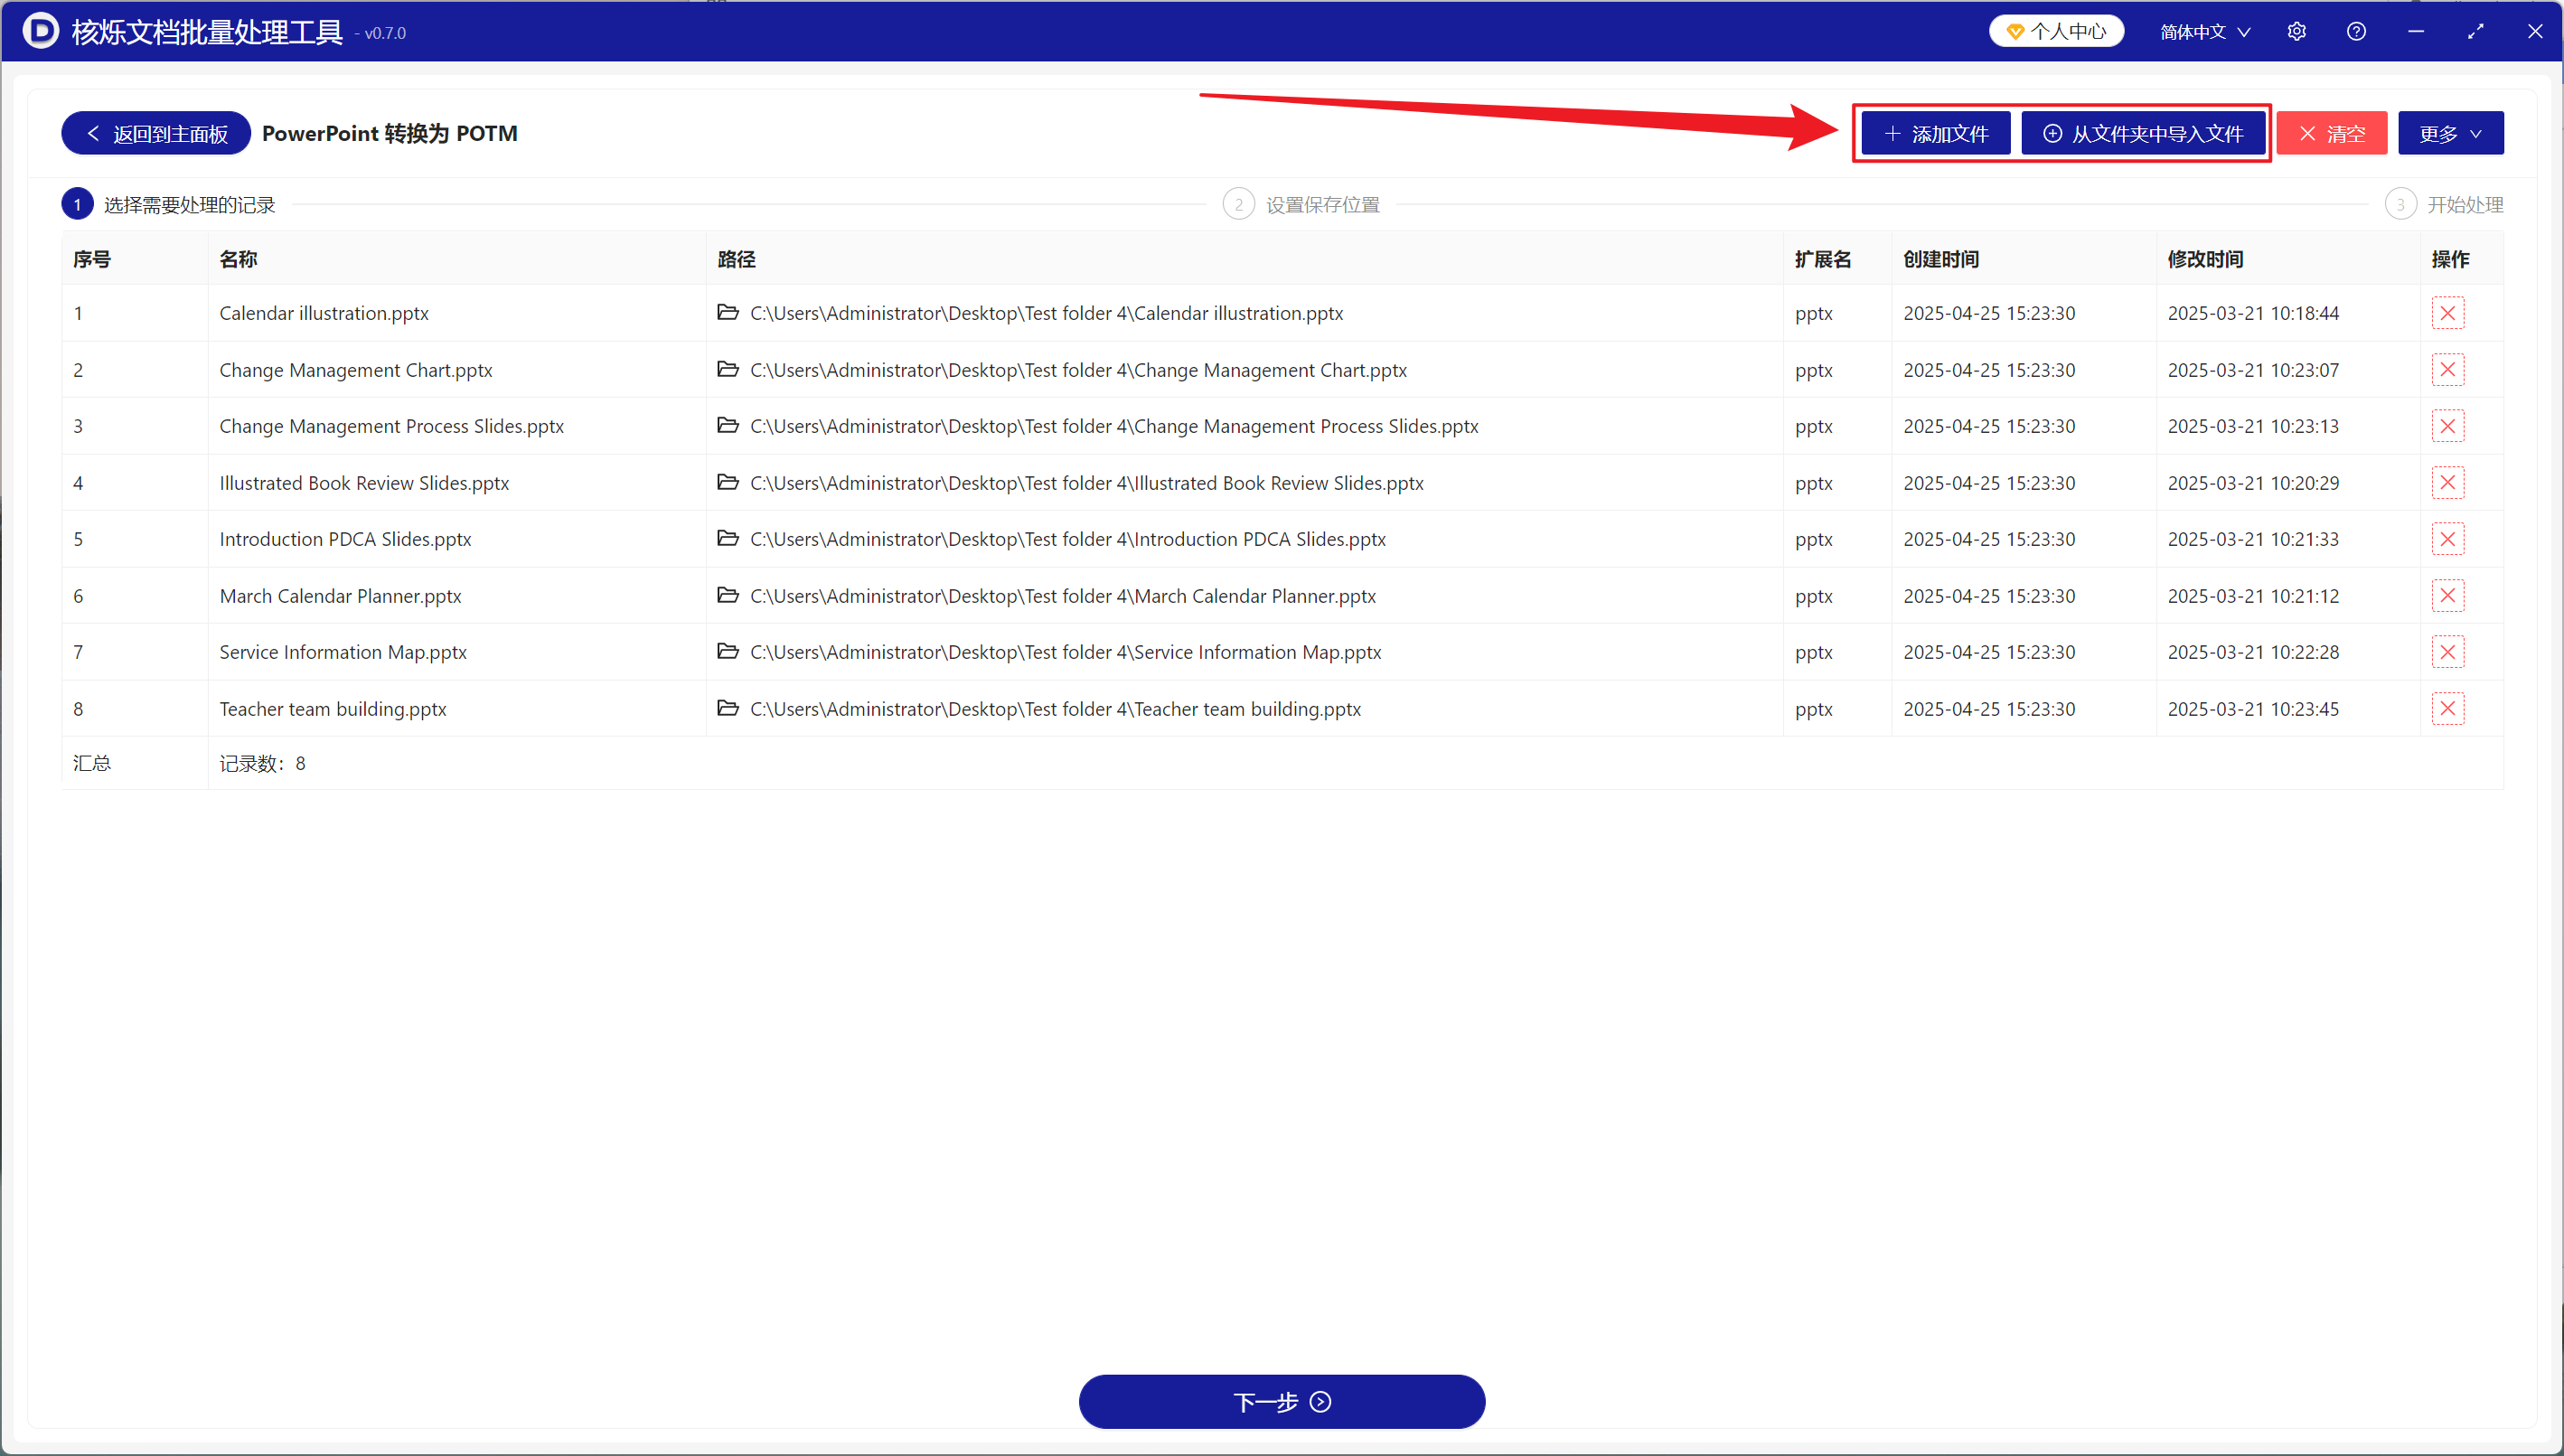Open folder icon for Introduction PDCA Slides path
Screen dimensions: 2564x1456
728,538
